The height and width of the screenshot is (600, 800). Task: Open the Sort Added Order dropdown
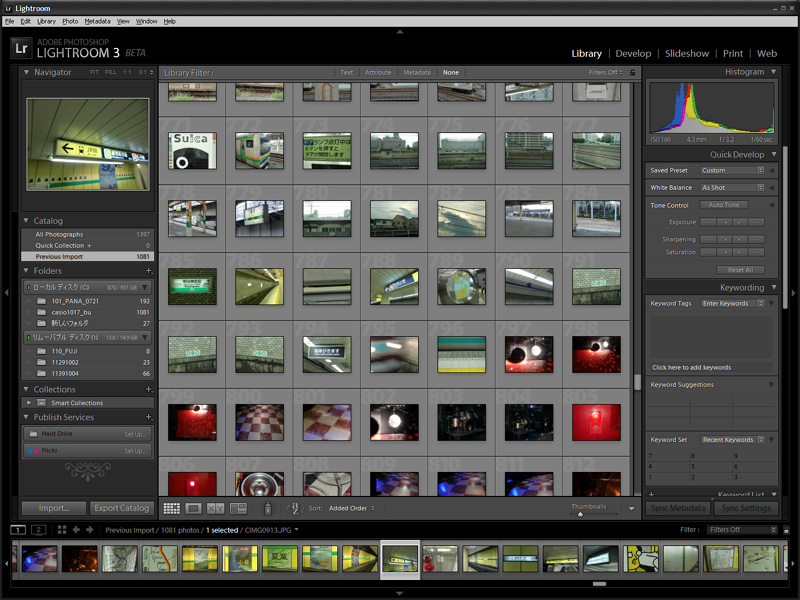(x=350, y=508)
